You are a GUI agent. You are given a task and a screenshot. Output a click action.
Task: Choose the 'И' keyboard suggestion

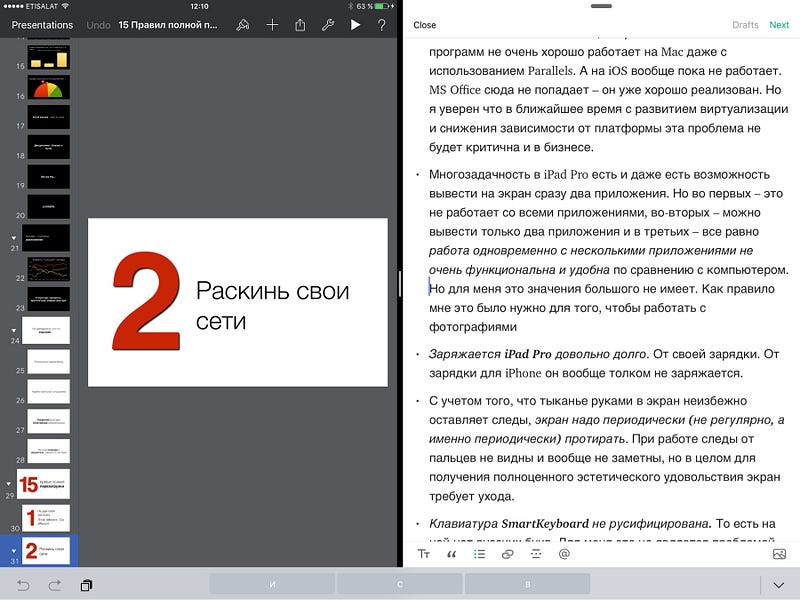click(x=272, y=584)
